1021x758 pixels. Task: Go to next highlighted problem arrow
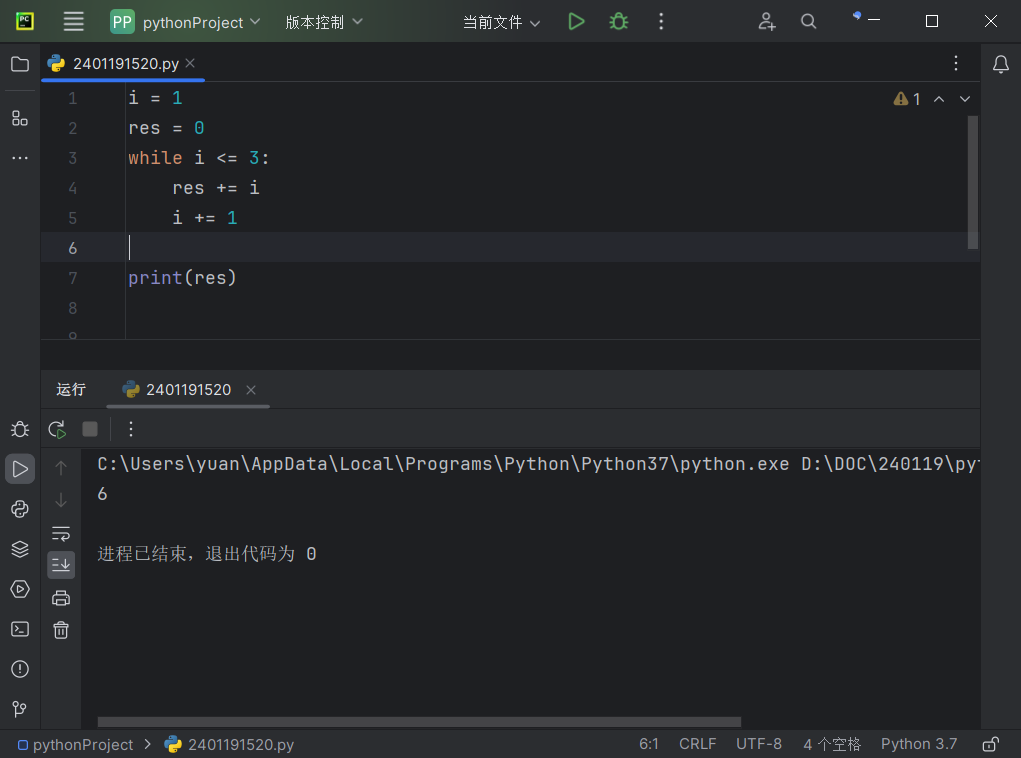965,99
